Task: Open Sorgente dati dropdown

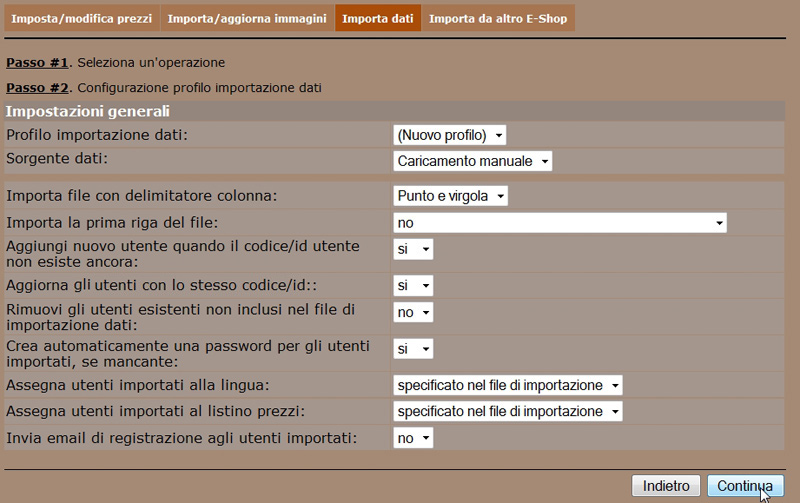Action: [472, 161]
